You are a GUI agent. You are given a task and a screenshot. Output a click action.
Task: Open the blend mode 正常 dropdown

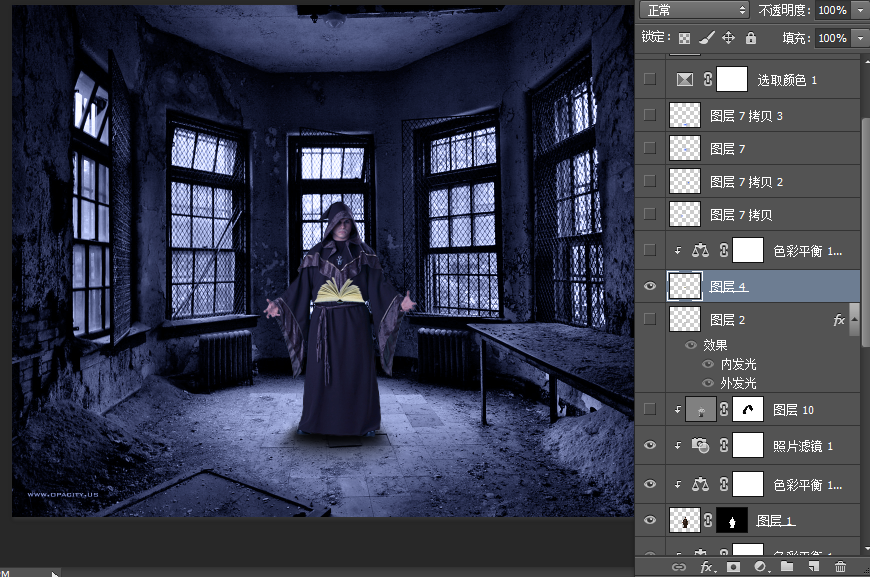(x=696, y=10)
